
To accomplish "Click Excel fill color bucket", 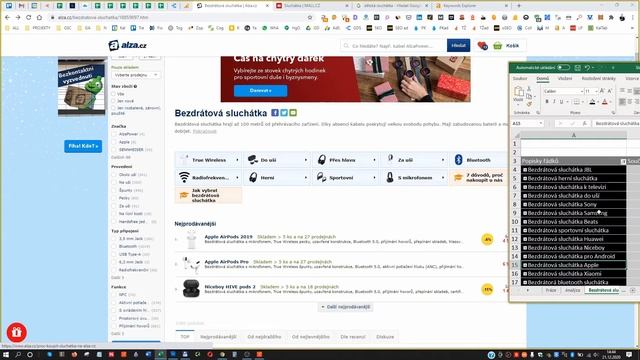I will [592, 102].
